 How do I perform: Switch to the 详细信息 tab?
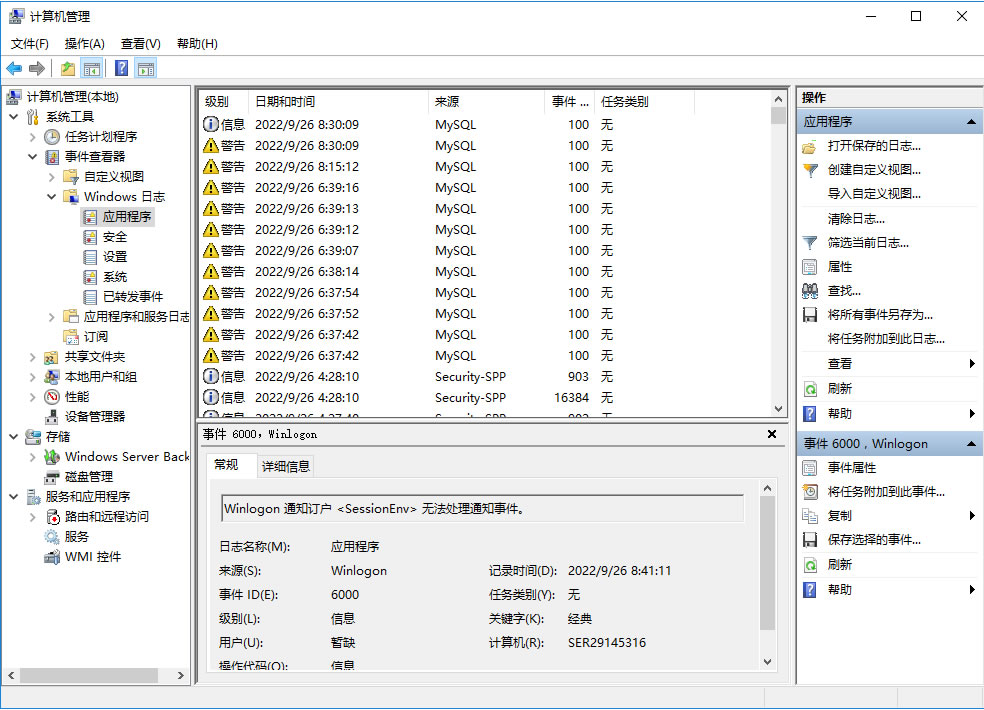click(x=286, y=466)
